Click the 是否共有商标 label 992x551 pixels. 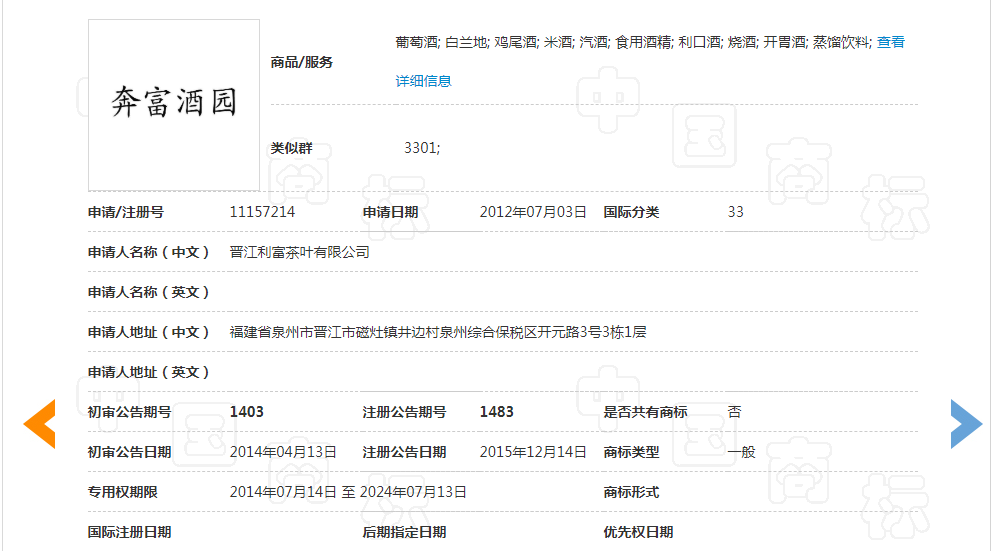645,412
